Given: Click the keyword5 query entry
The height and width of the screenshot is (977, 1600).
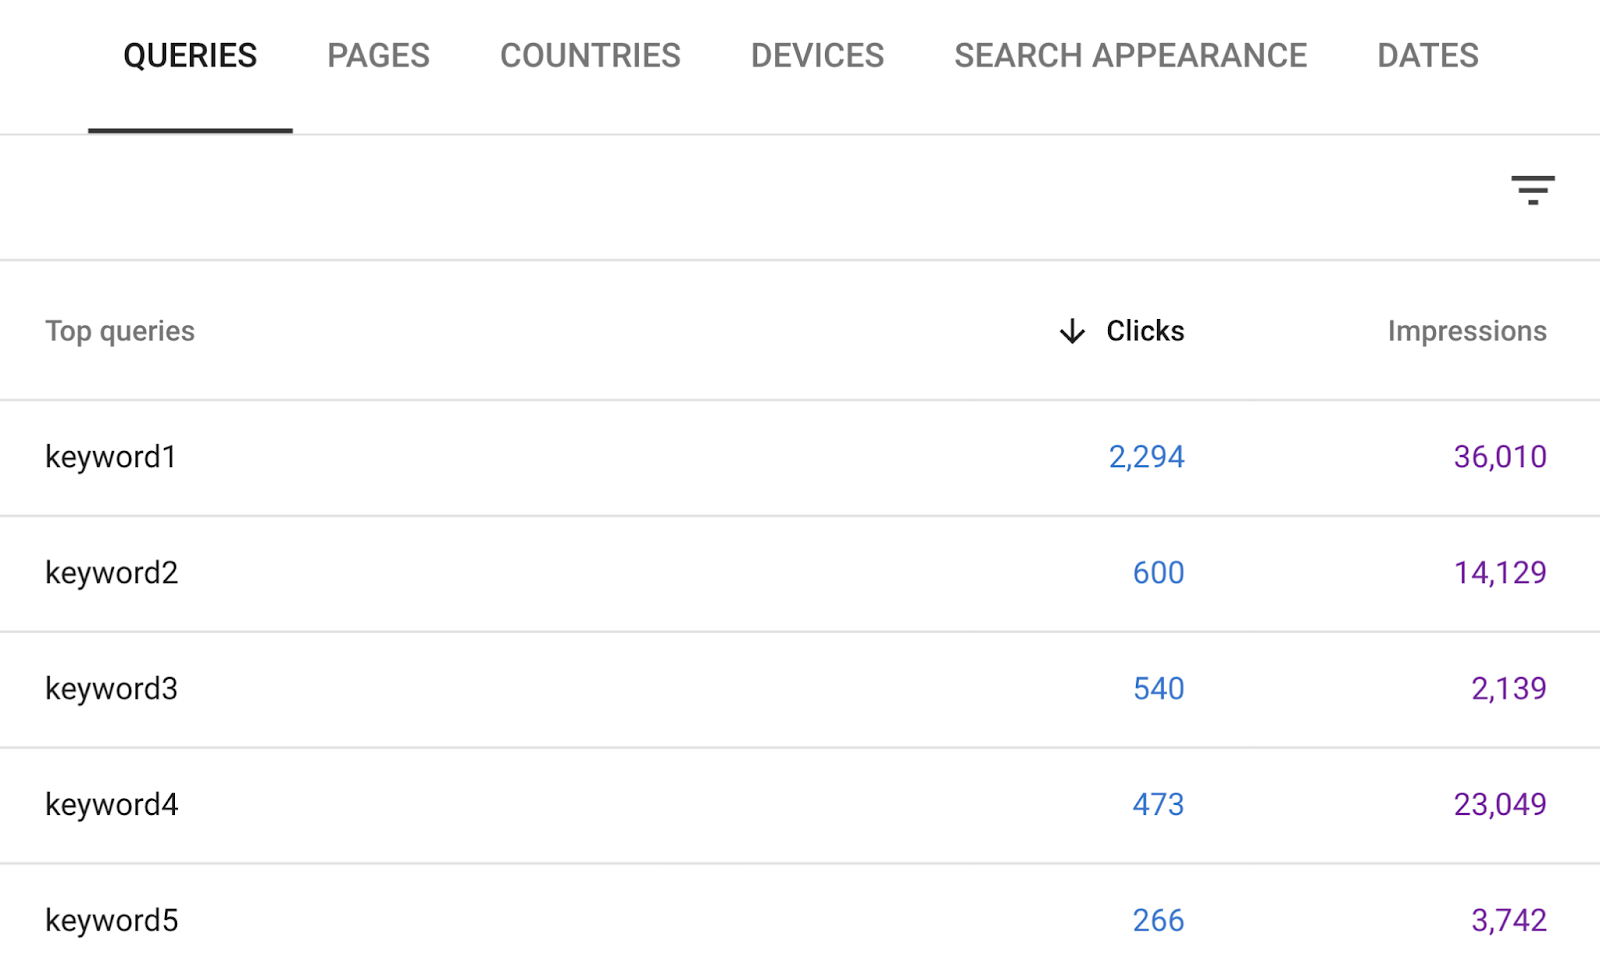Looking at the screenshot, I should coord(111,920).
